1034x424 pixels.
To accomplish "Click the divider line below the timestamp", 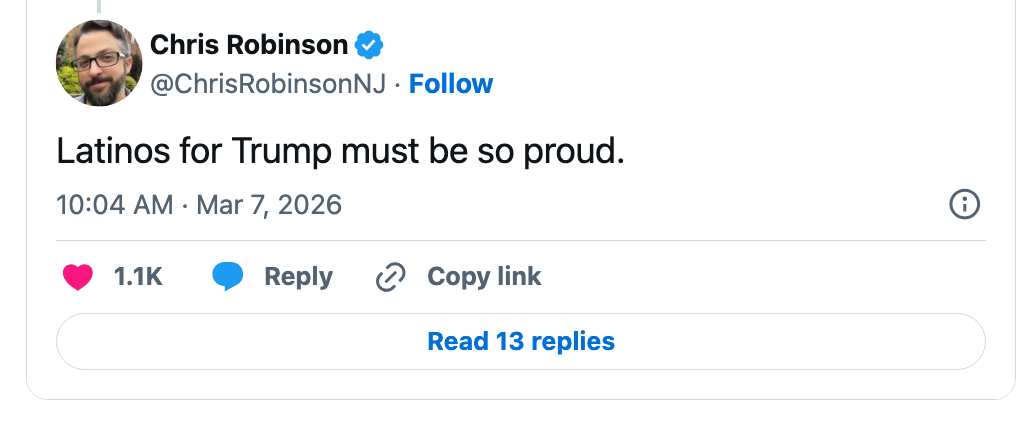I will point(521,241).
